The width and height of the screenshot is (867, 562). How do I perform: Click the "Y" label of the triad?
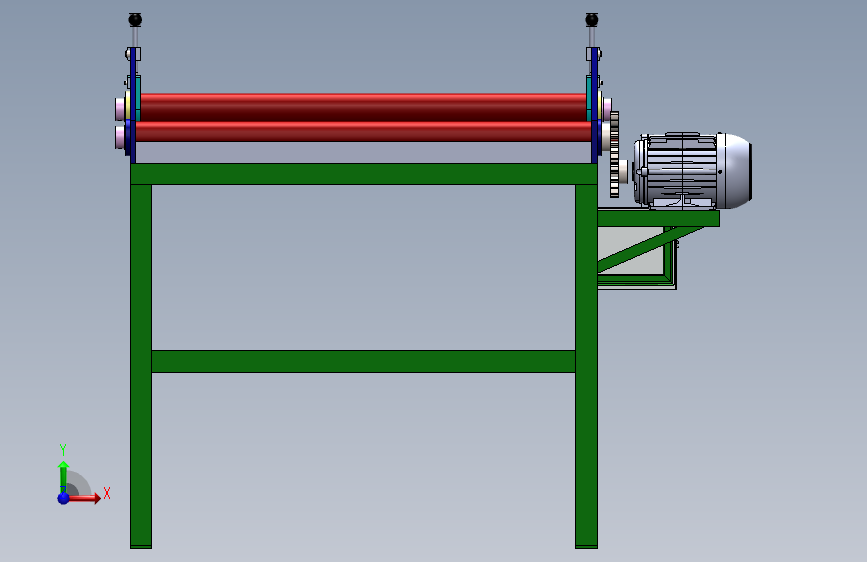pos(63,450)
